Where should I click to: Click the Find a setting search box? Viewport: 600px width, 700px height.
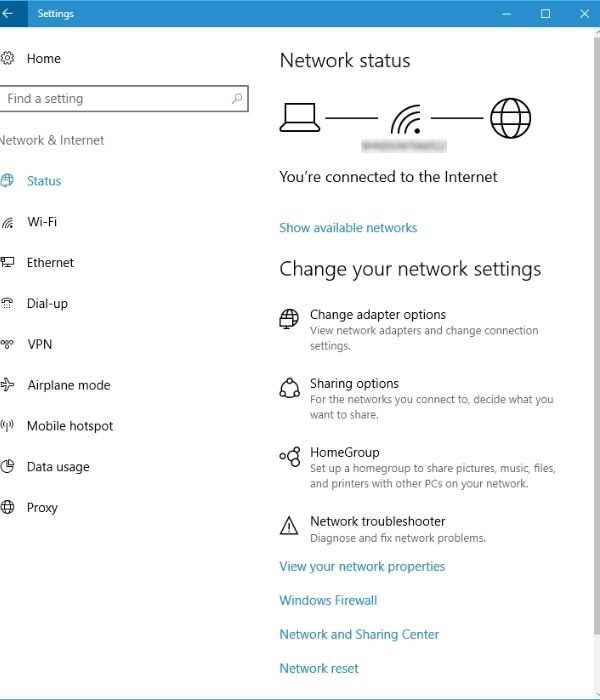115,99
